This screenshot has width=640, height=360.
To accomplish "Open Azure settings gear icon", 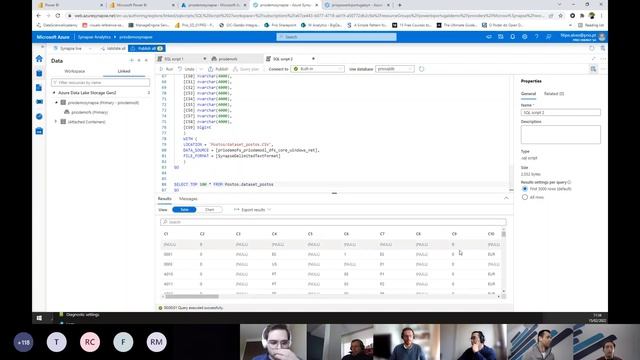I will [524, 37].
